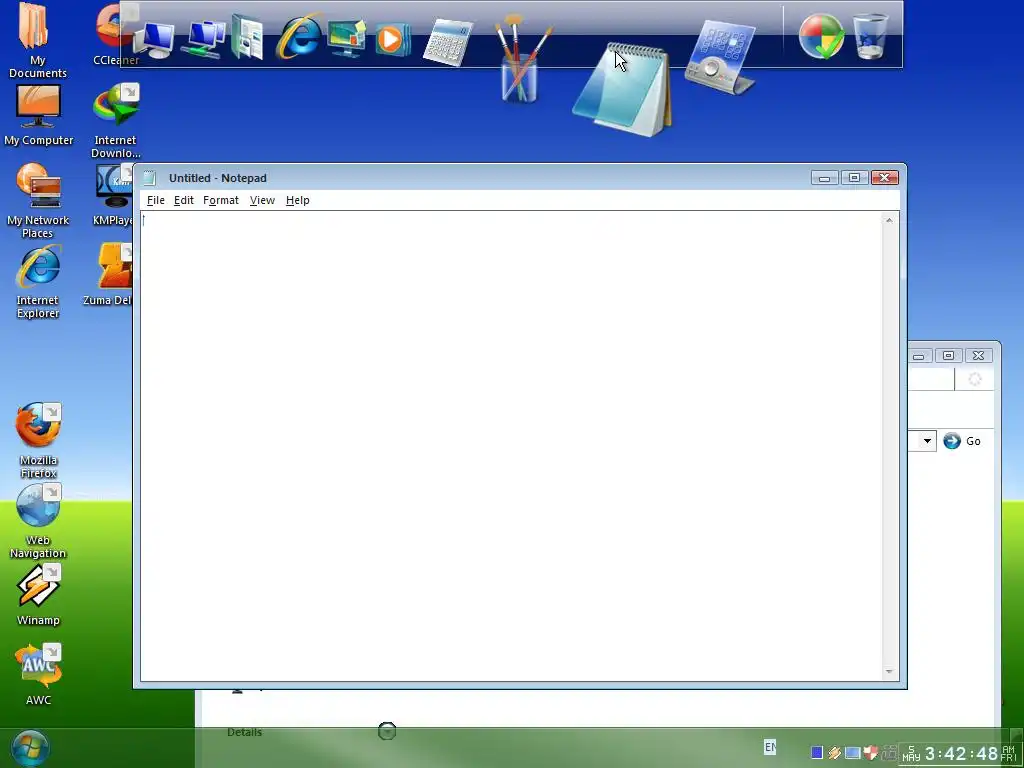Minimize the Notepad window
The width and height of the screenshot is (1024, 768).
click(x=825, y=178)
